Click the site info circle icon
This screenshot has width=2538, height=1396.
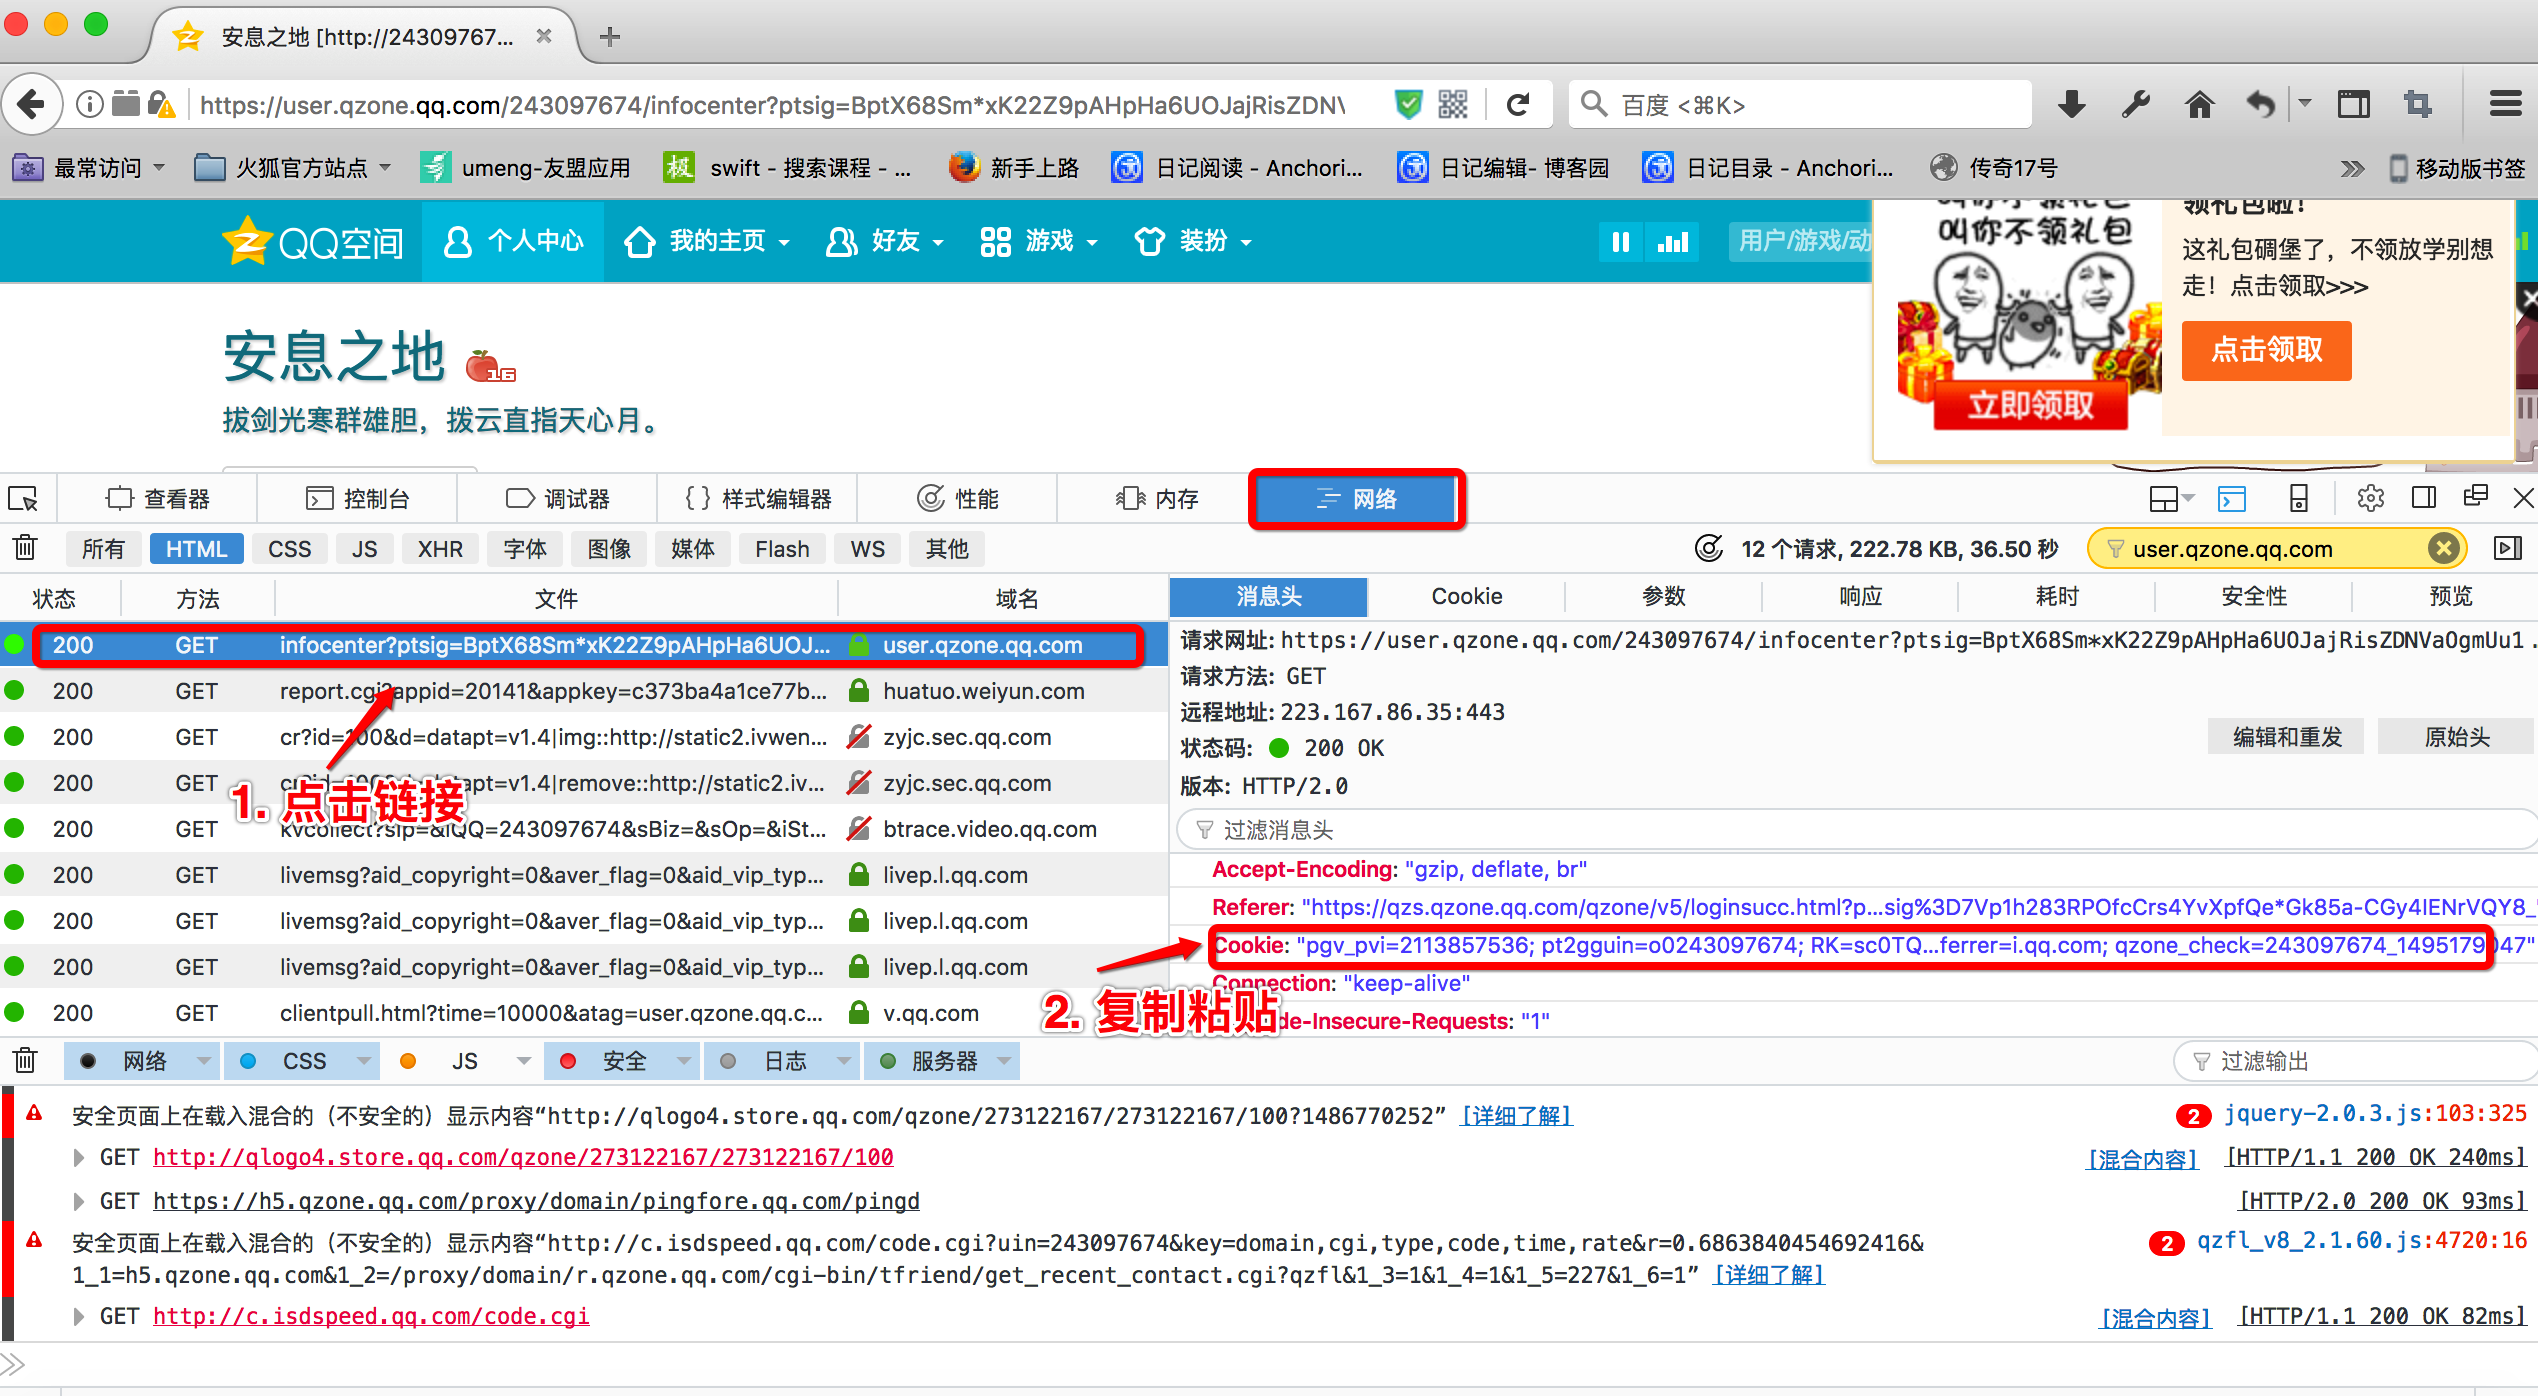point(89,104)
